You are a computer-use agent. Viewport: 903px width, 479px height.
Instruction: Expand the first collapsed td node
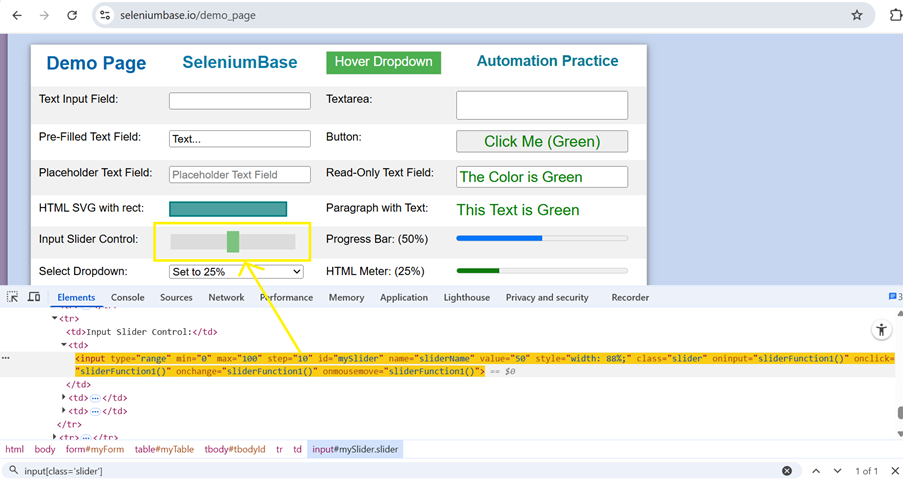[x=63, y=397]
